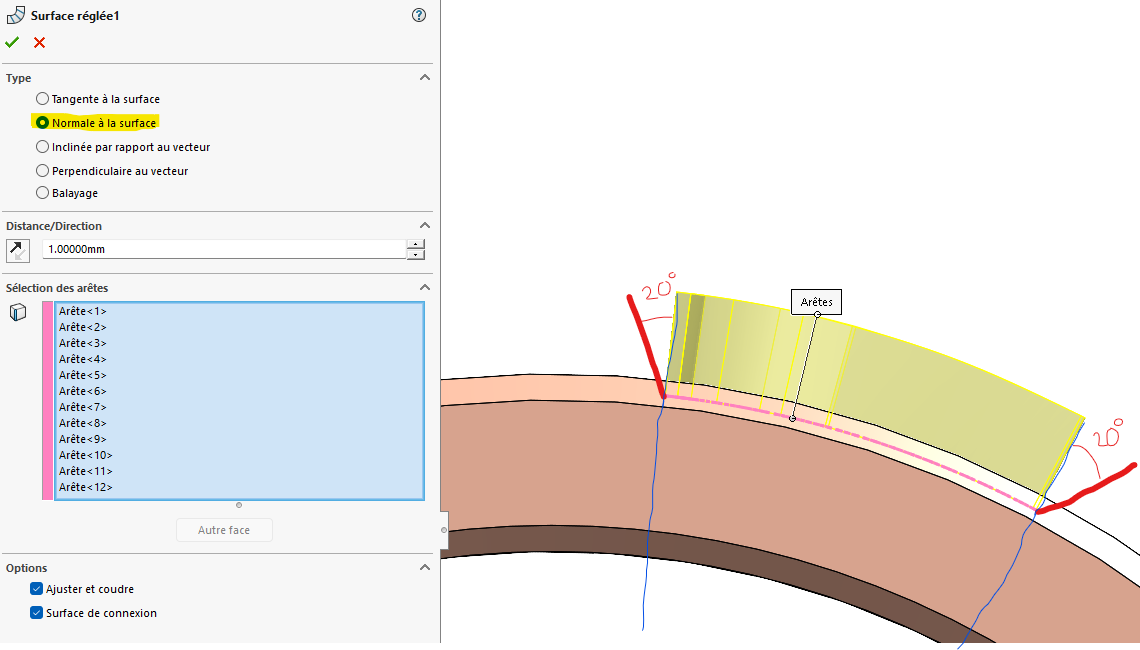Click the Surface réglée feature icon
The height and width of the screenshot is (650, 1140).
pos(16,15)
